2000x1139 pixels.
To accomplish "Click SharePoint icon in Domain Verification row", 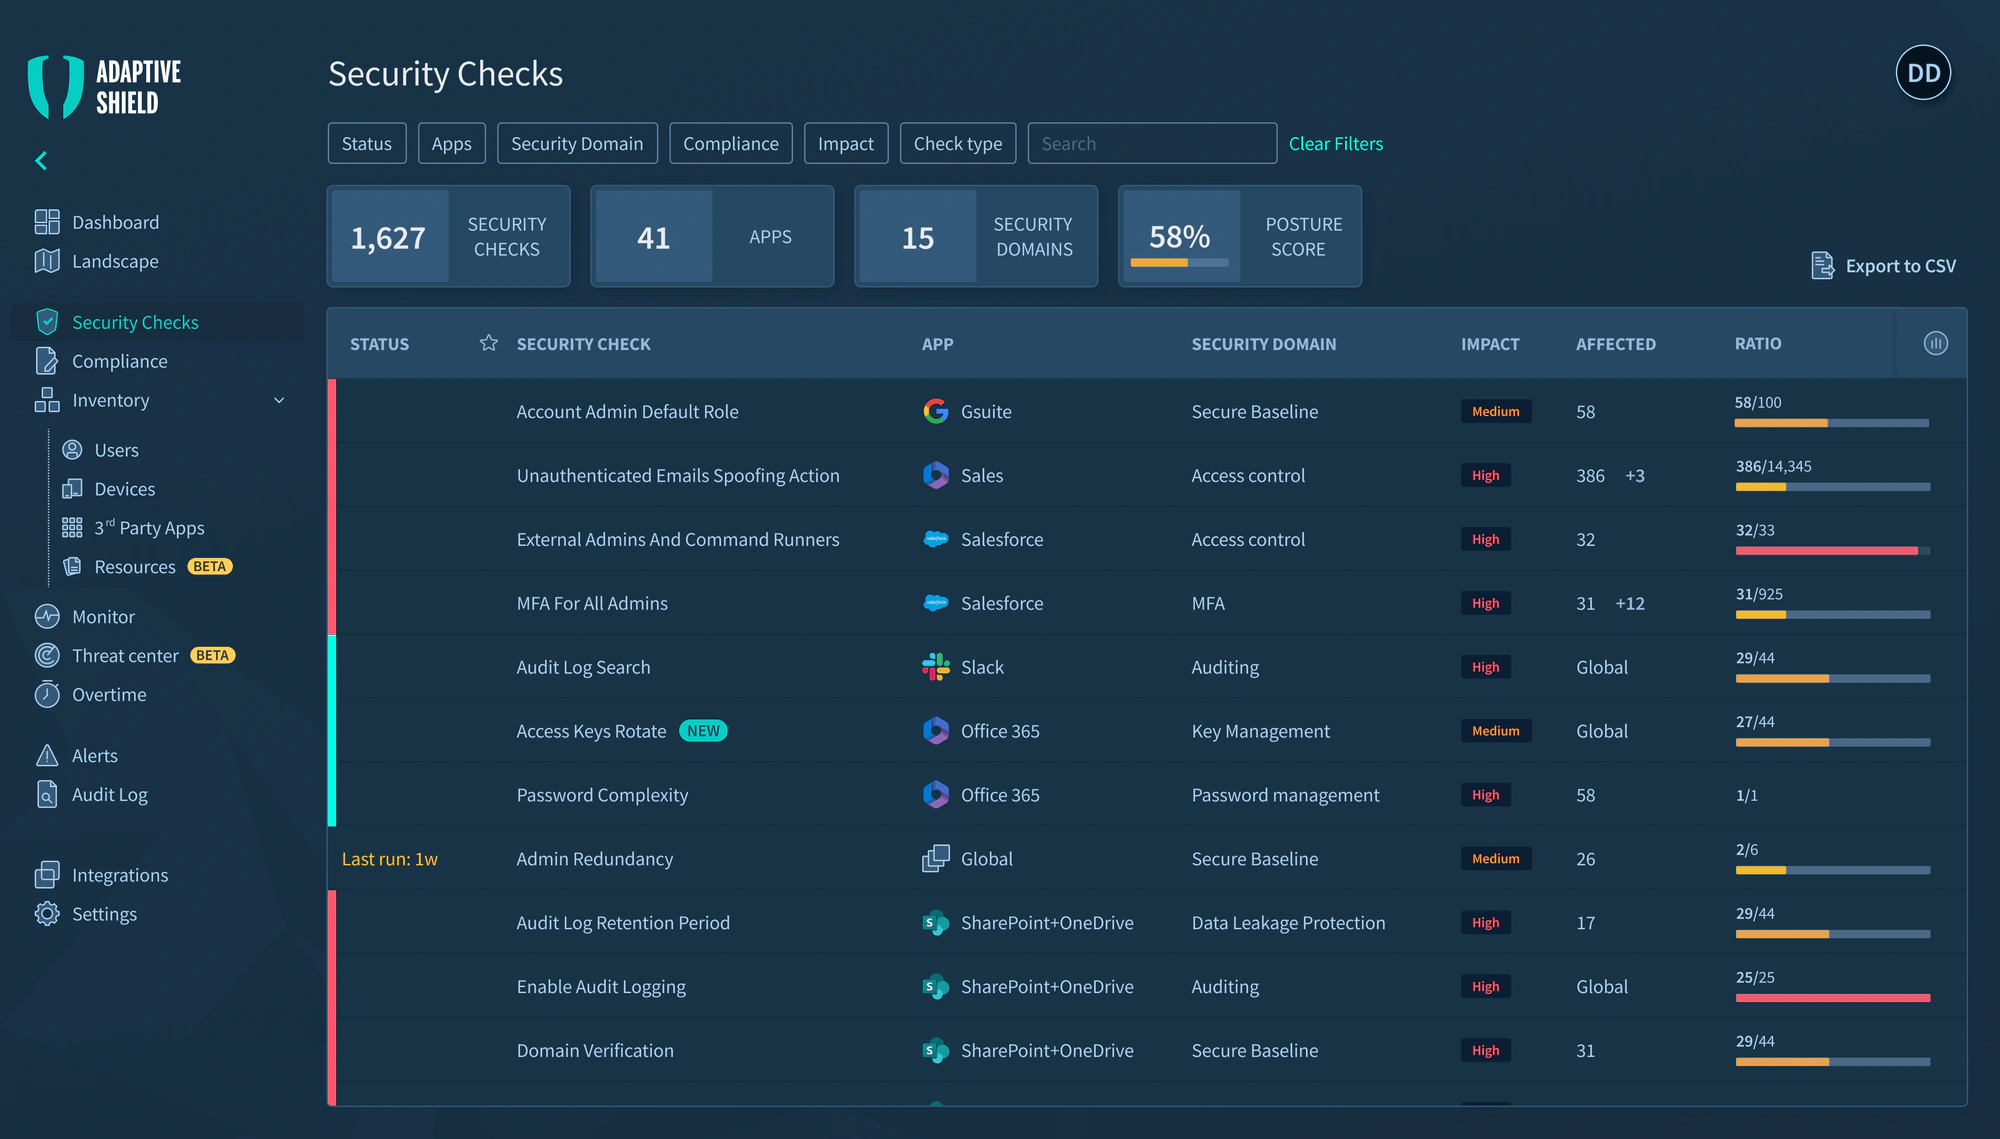I will (936, 1050).
